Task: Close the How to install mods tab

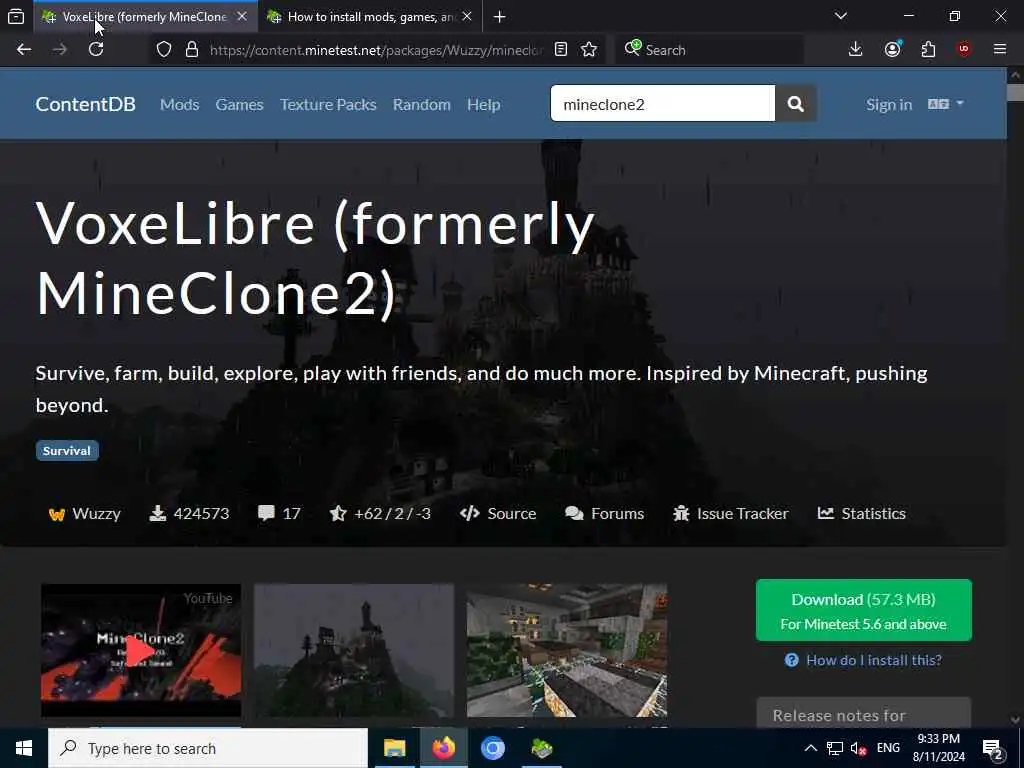Action: click(x=466, y=17)
